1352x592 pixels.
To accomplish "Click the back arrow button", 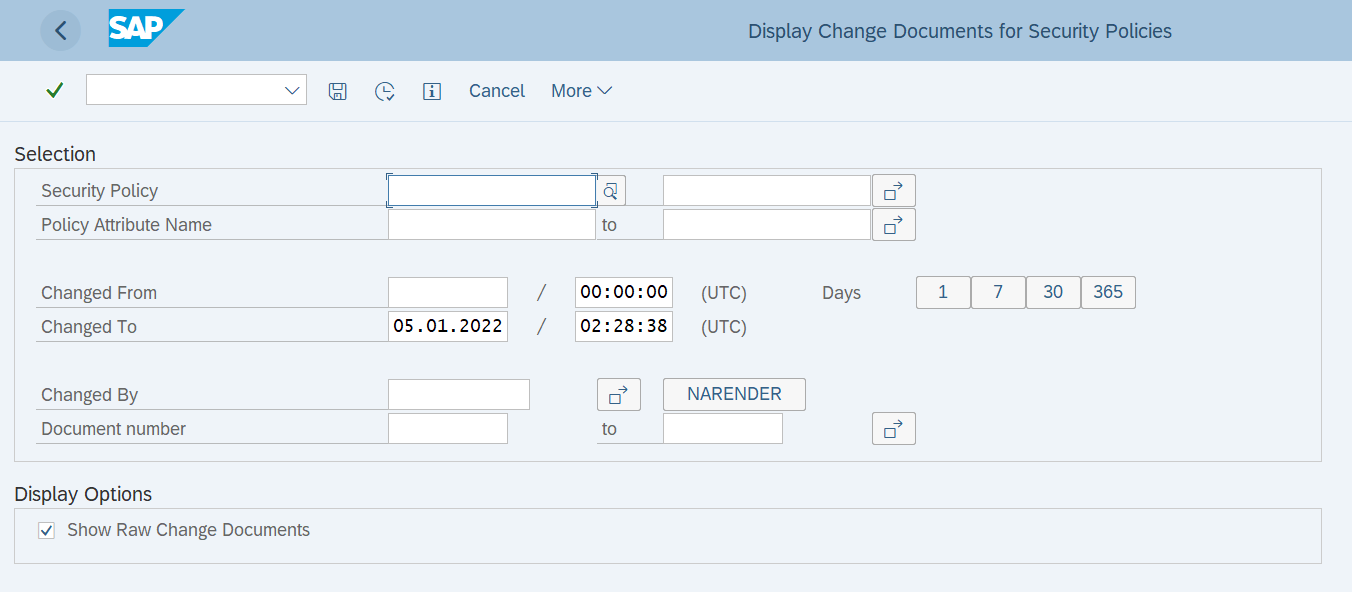I will pyautogui.click(x=60, y=31).
